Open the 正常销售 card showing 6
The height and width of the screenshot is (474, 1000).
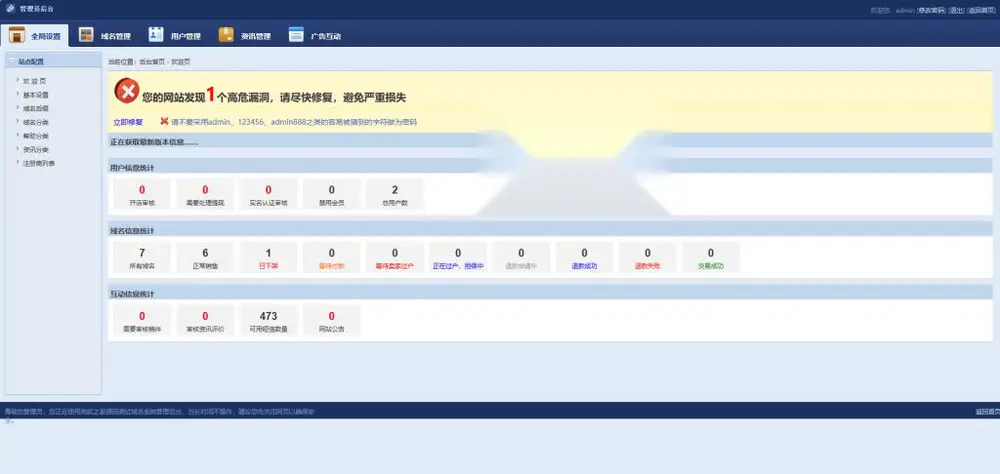(x=205, y=257)
